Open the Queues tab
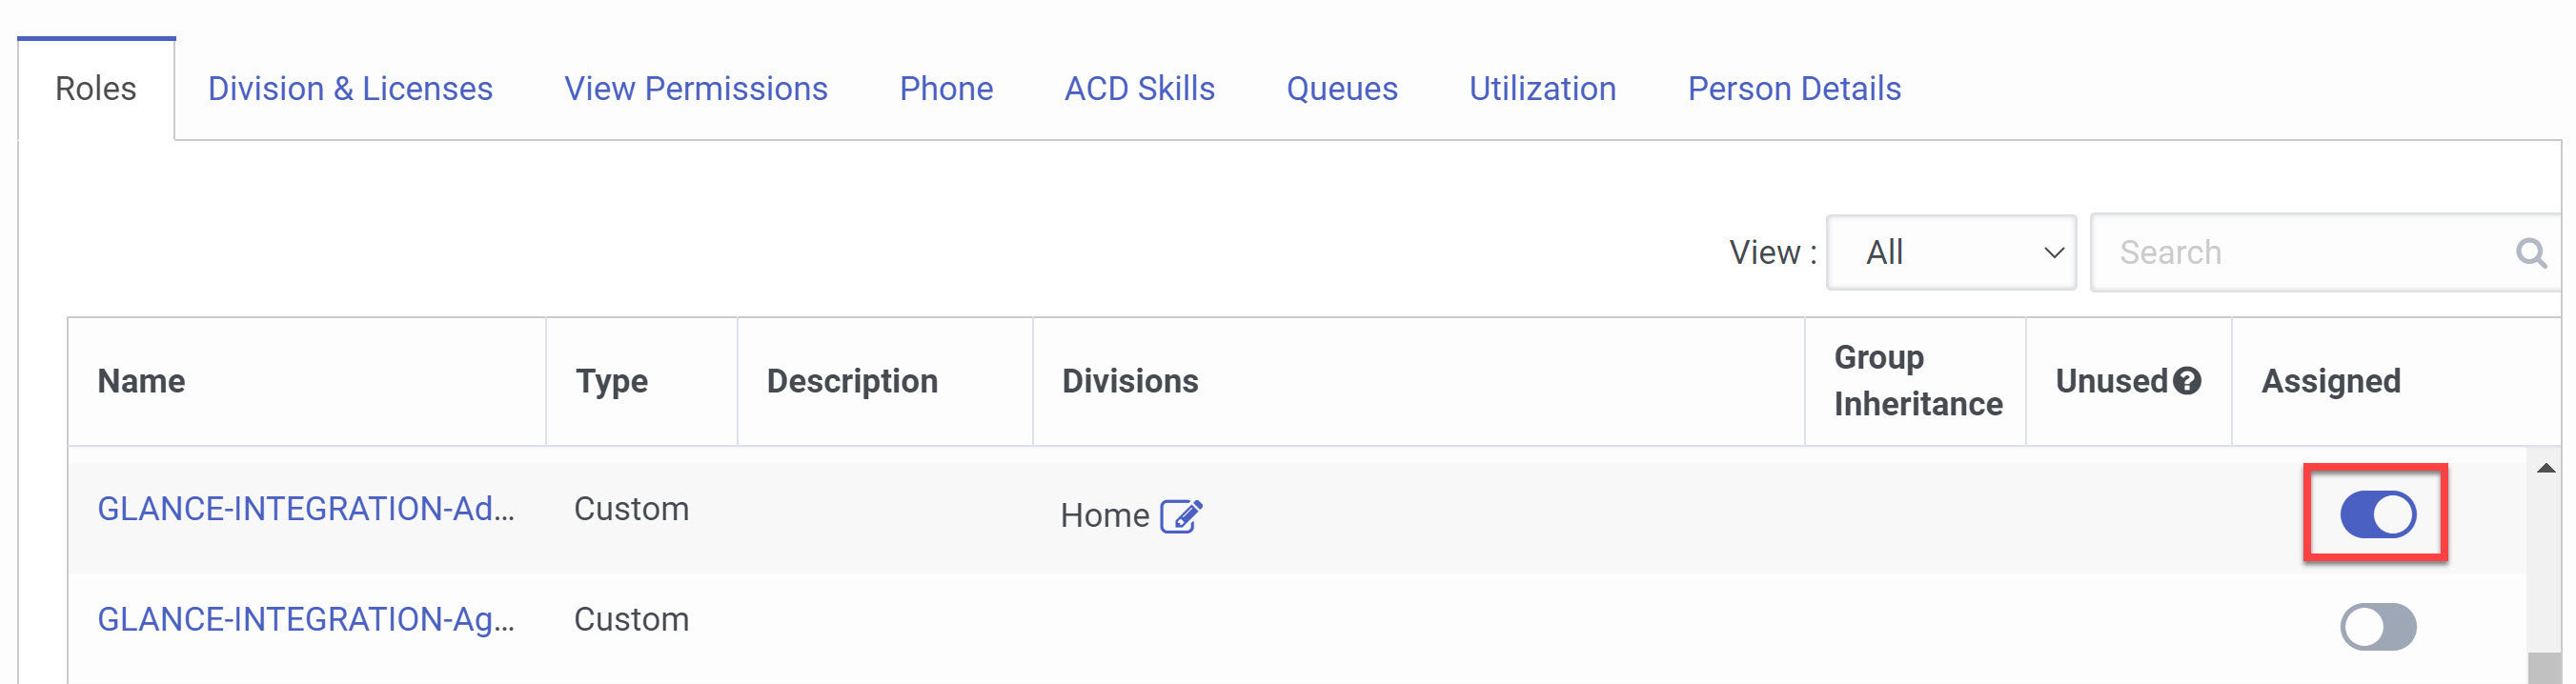Image resolution: width=2576 pixels, height=684 pixels. (x=1341, y=89)
